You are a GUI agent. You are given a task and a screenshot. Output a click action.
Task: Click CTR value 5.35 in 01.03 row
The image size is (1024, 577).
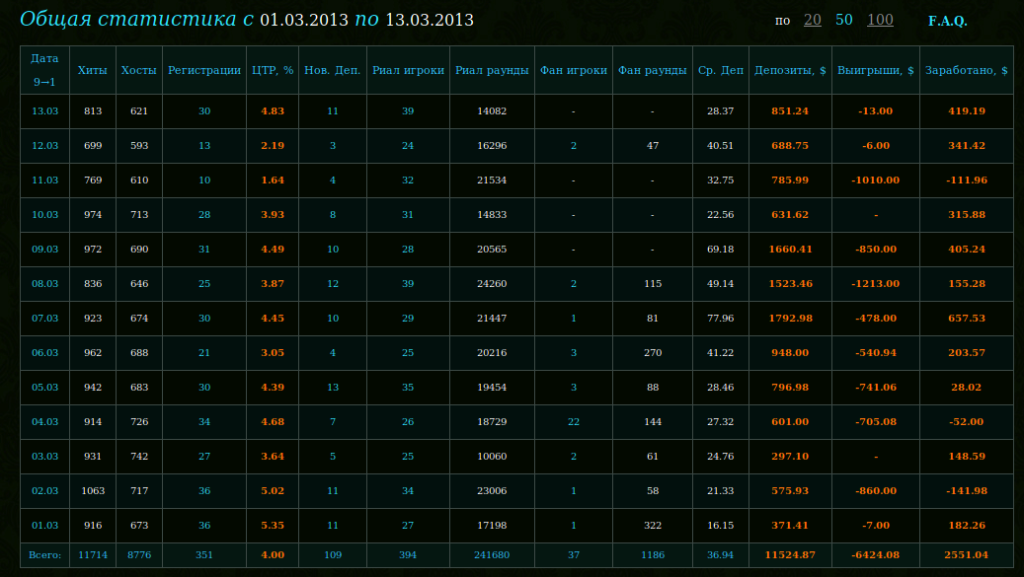pyautogui.click(x=272, y=525)
